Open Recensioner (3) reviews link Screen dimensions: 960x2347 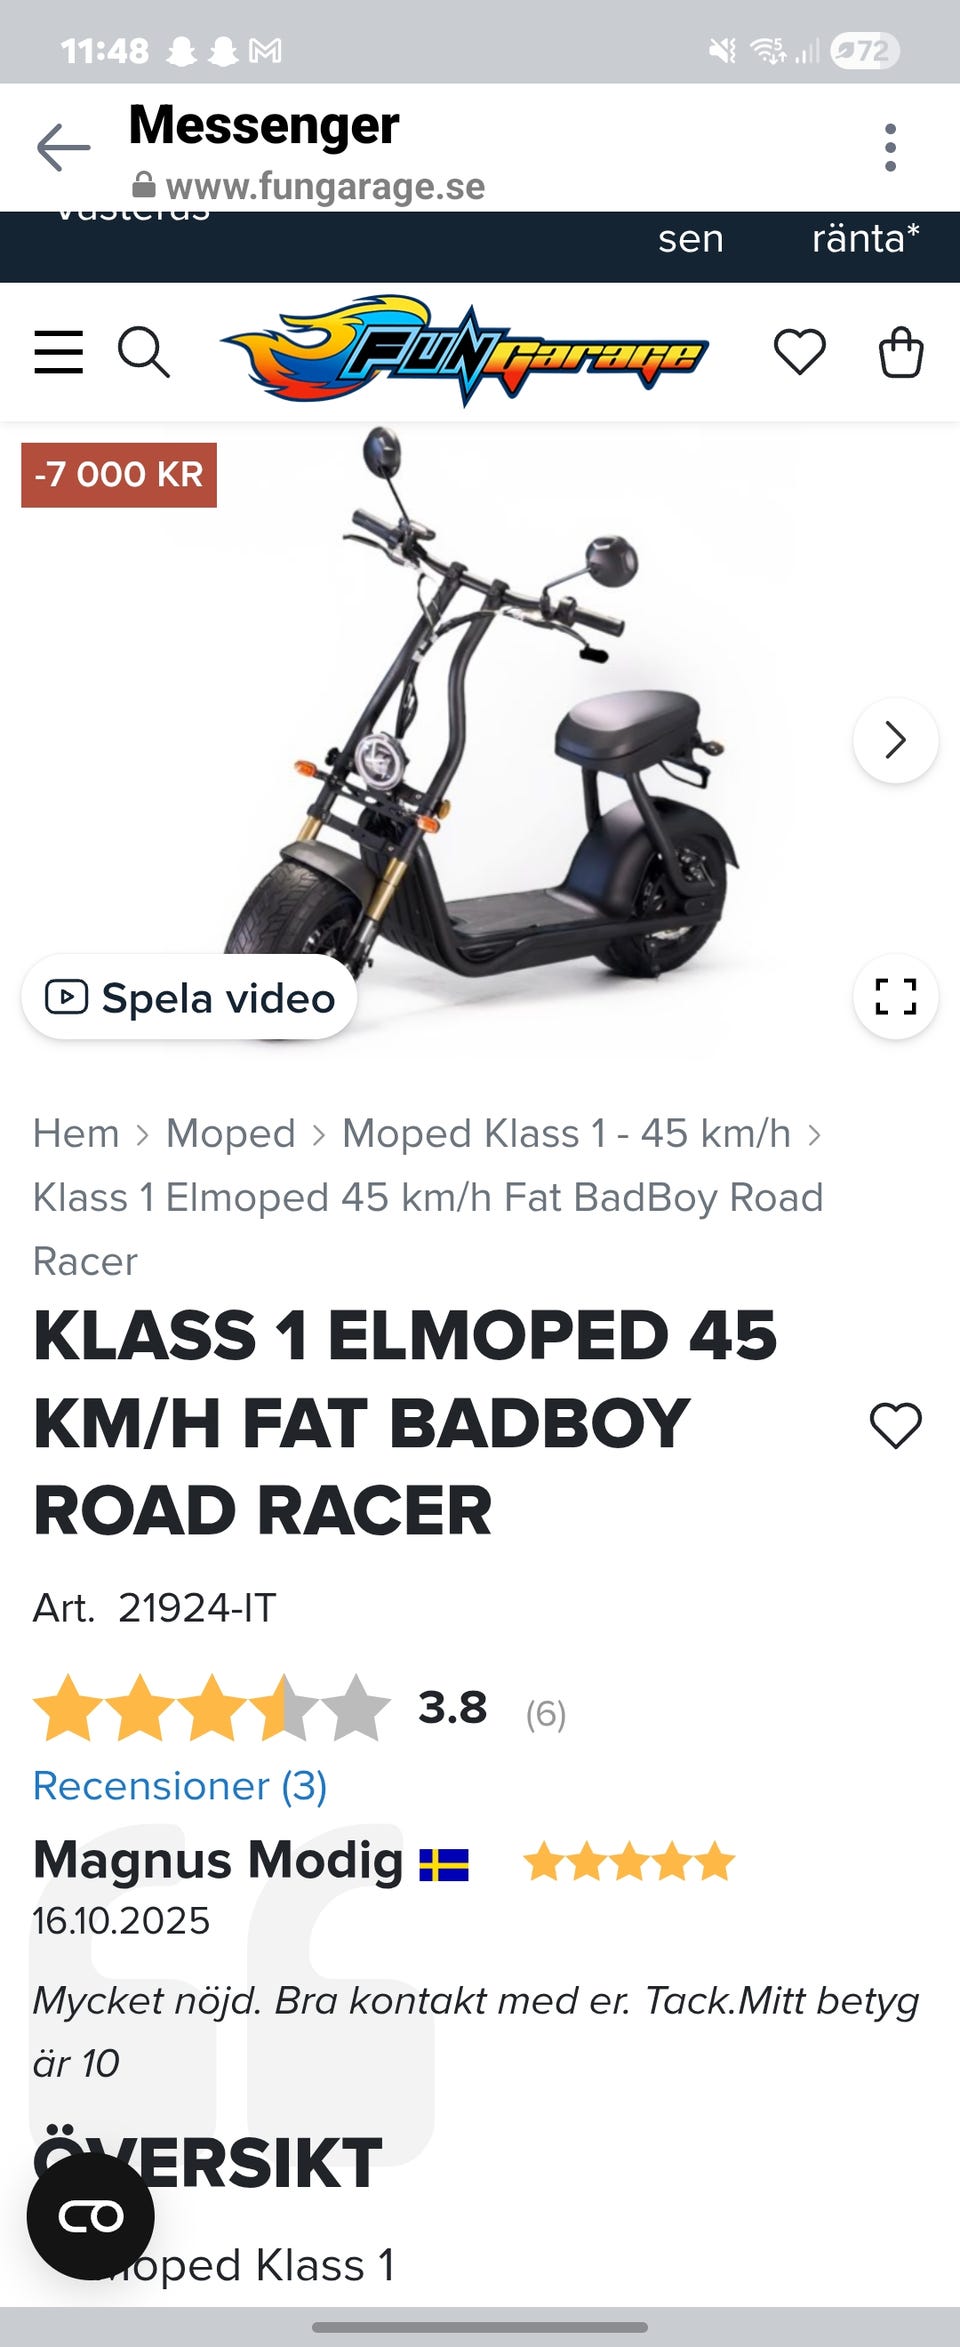pyautogui.click(x=180, y=1786)
